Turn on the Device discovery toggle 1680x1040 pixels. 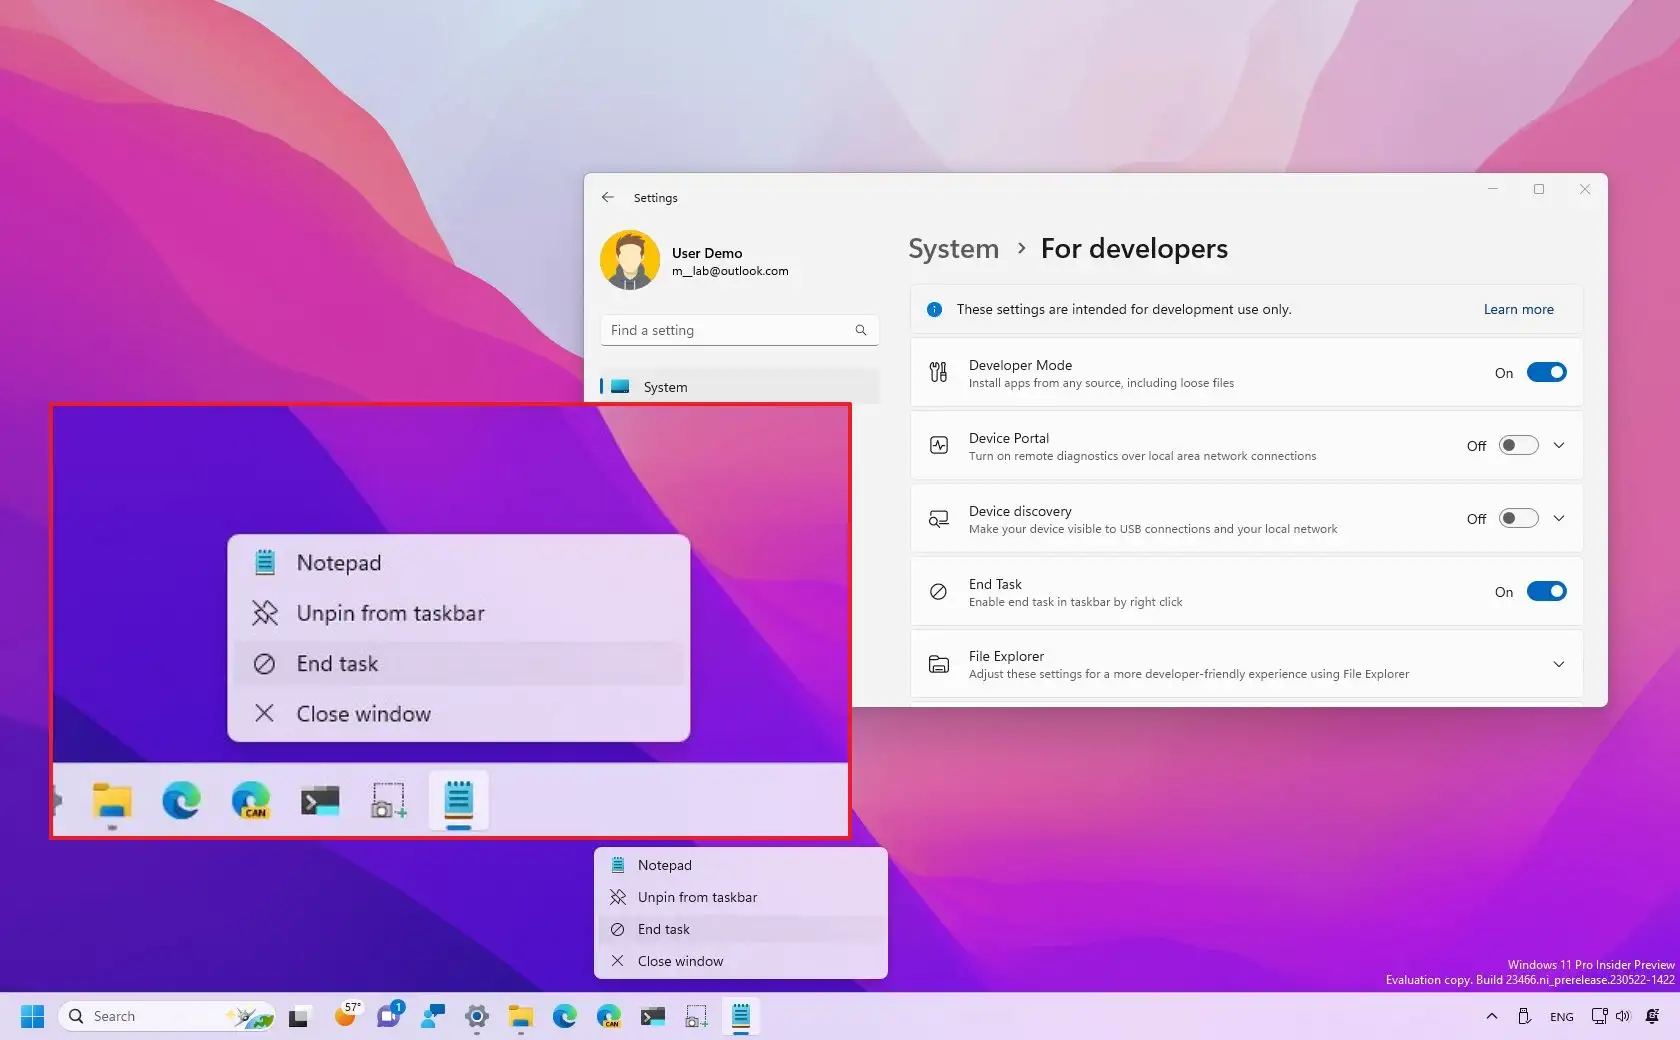[x=1518, y=518]
